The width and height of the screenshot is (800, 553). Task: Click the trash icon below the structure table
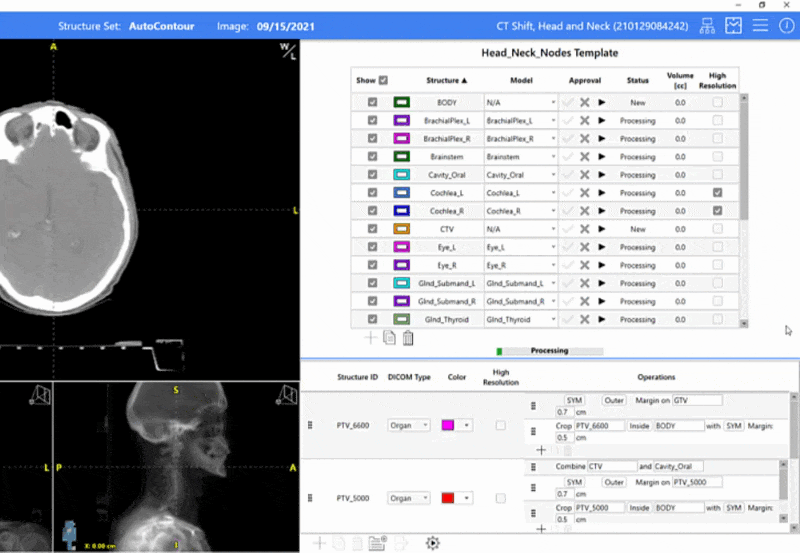(408, 338)
